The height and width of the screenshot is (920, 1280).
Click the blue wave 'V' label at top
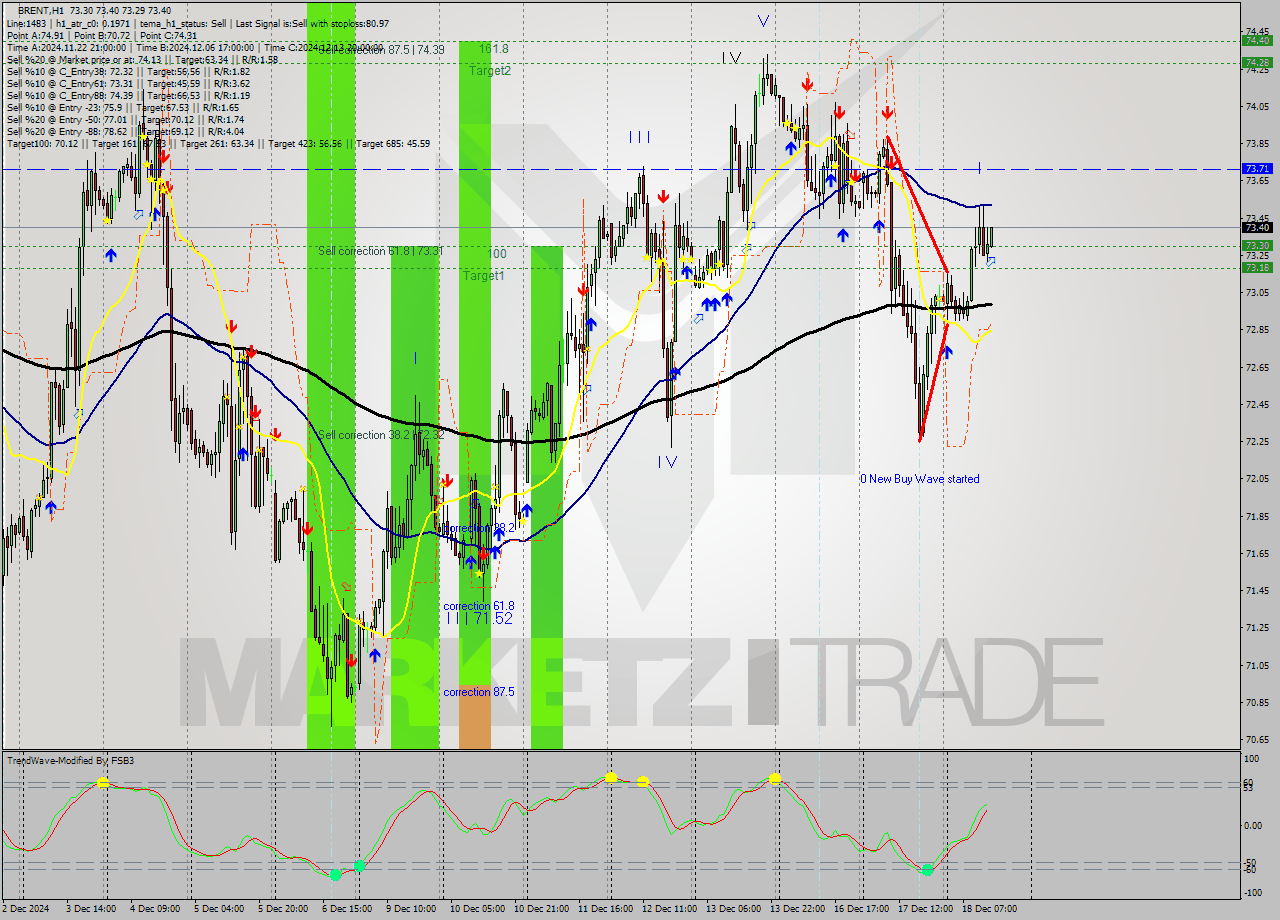point(764,20)
